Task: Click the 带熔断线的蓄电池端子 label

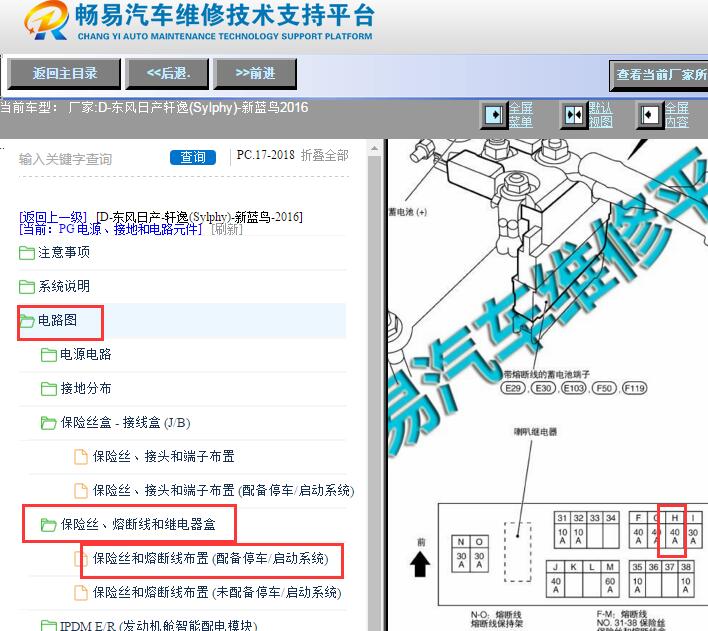Action: click(x=546, y=374)
